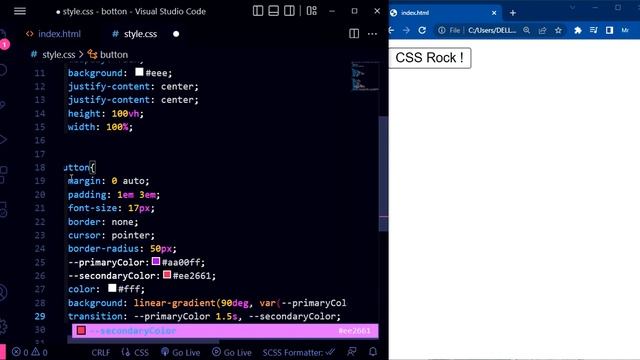Click the second Go Live status item
This screenshot has width=640, height=360.
[x=232, y=353]
